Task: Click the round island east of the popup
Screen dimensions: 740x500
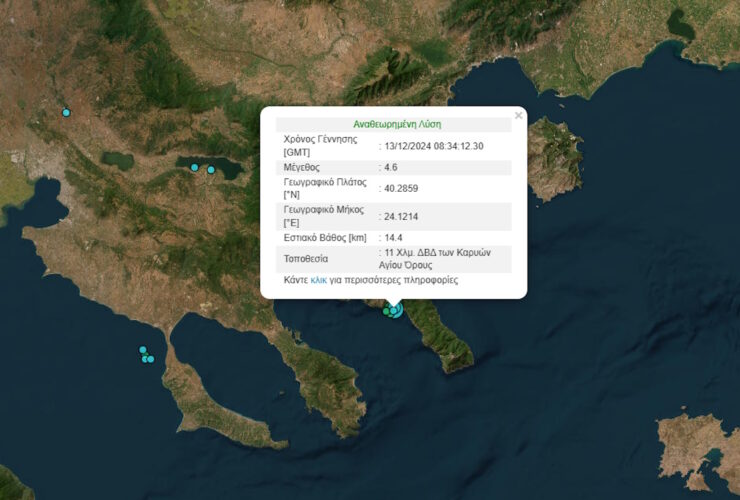Action: click(553, 157)
